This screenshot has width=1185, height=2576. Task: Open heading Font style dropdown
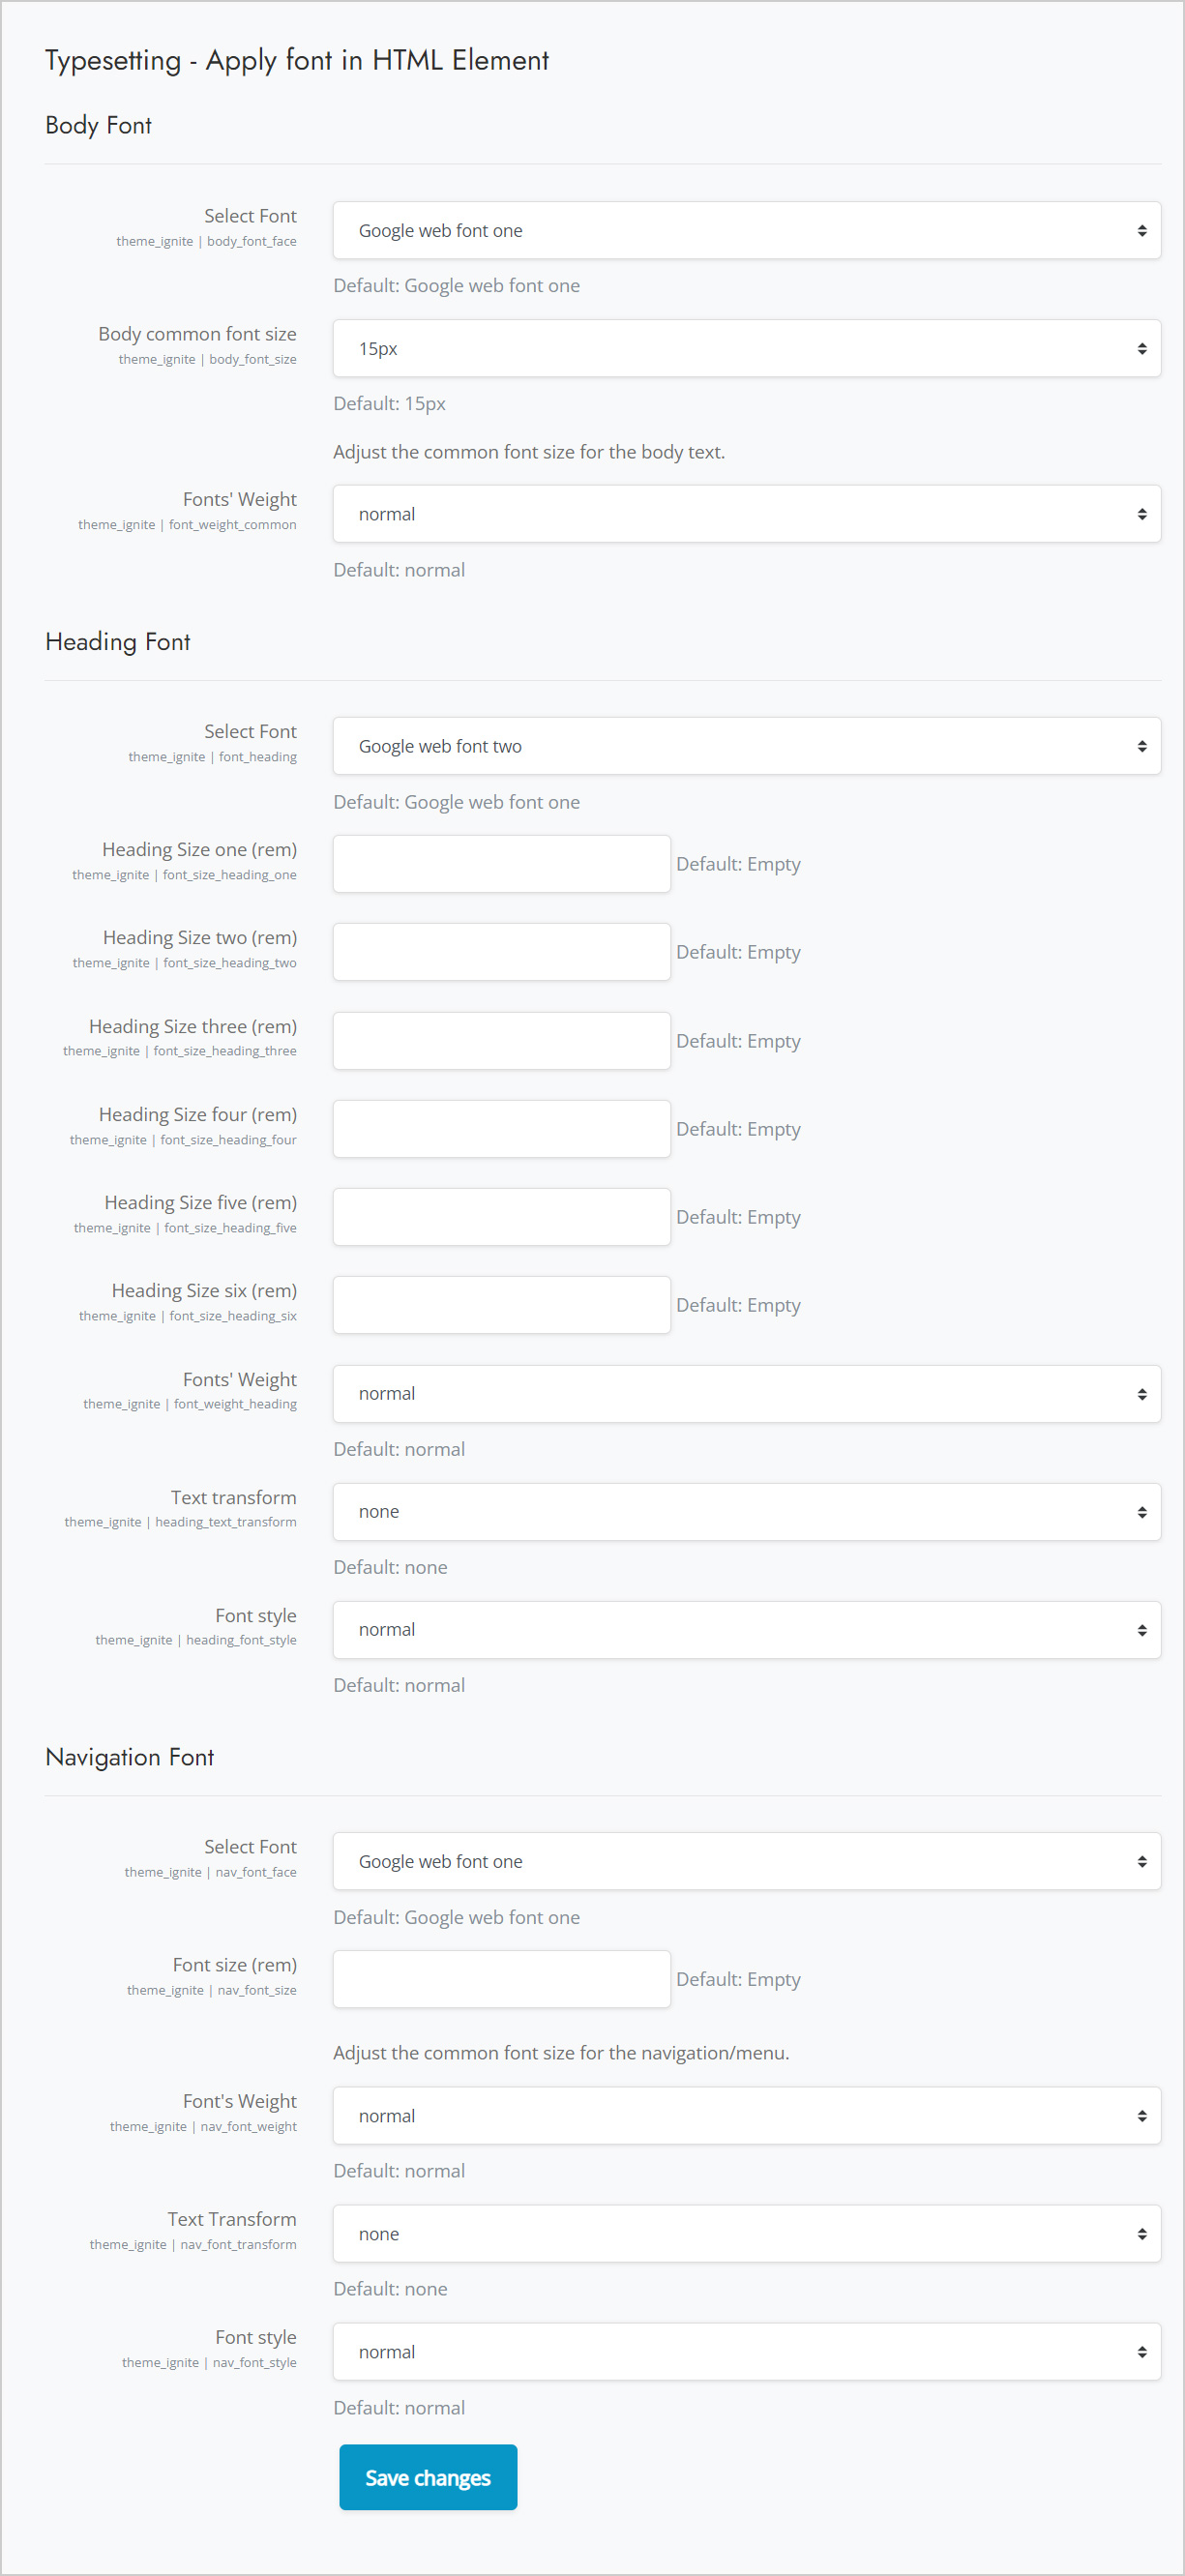pos(746,1630)
